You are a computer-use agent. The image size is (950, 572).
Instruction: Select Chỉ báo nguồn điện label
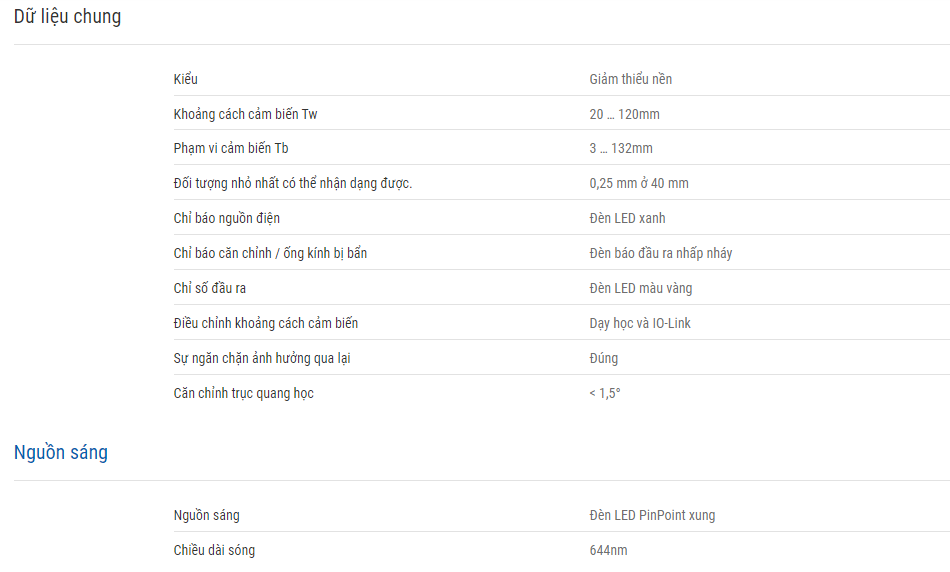point(227,218)
